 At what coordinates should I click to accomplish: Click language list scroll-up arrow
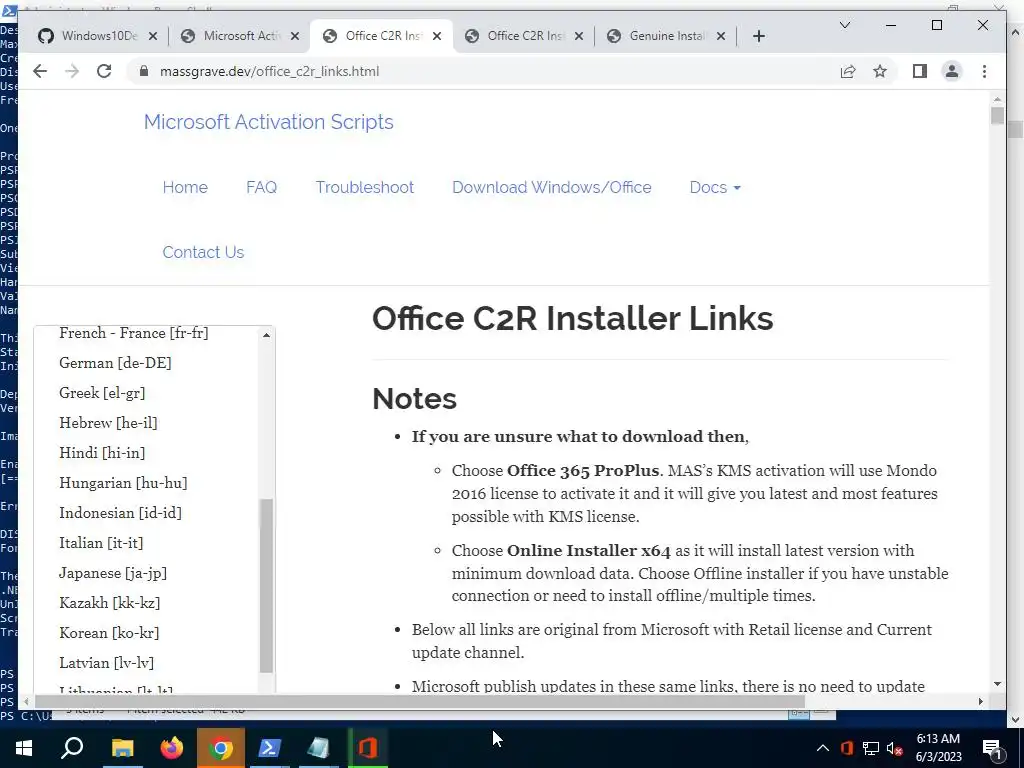click(x=266, y=335)
